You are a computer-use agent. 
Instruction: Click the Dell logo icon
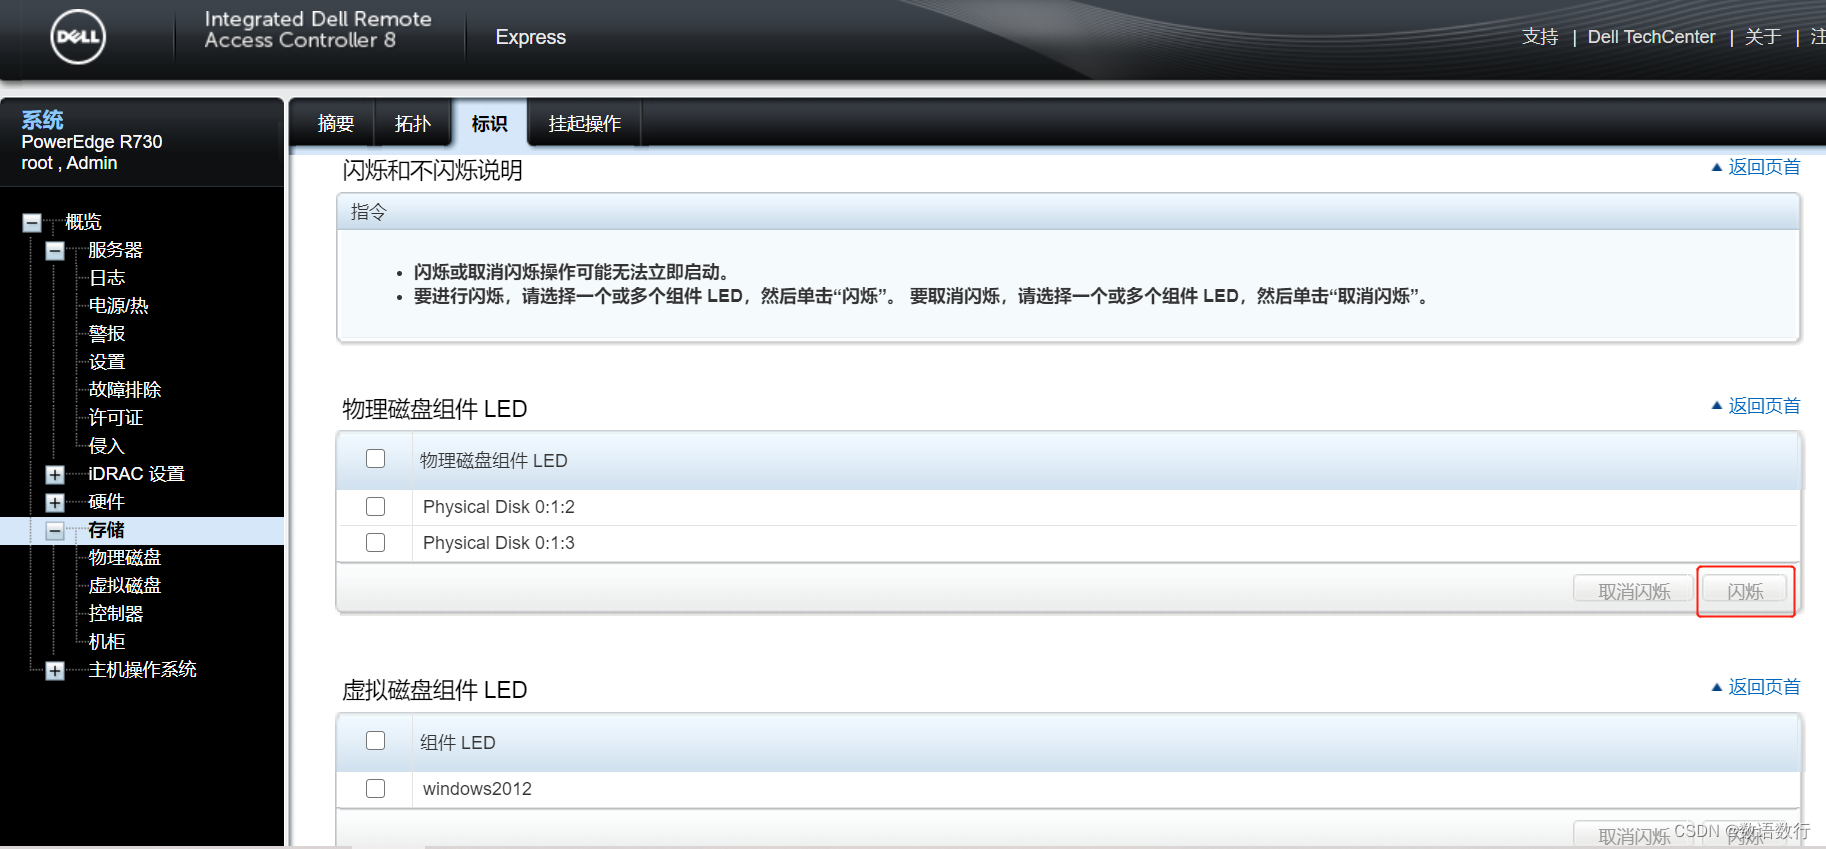tap(78, 37)
